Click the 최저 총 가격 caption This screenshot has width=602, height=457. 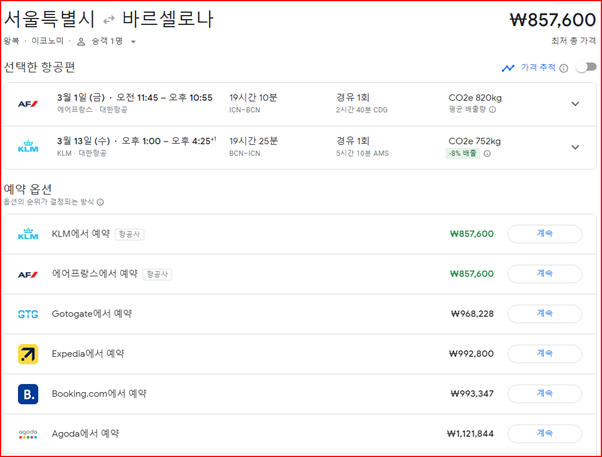(x=574, y=41)
